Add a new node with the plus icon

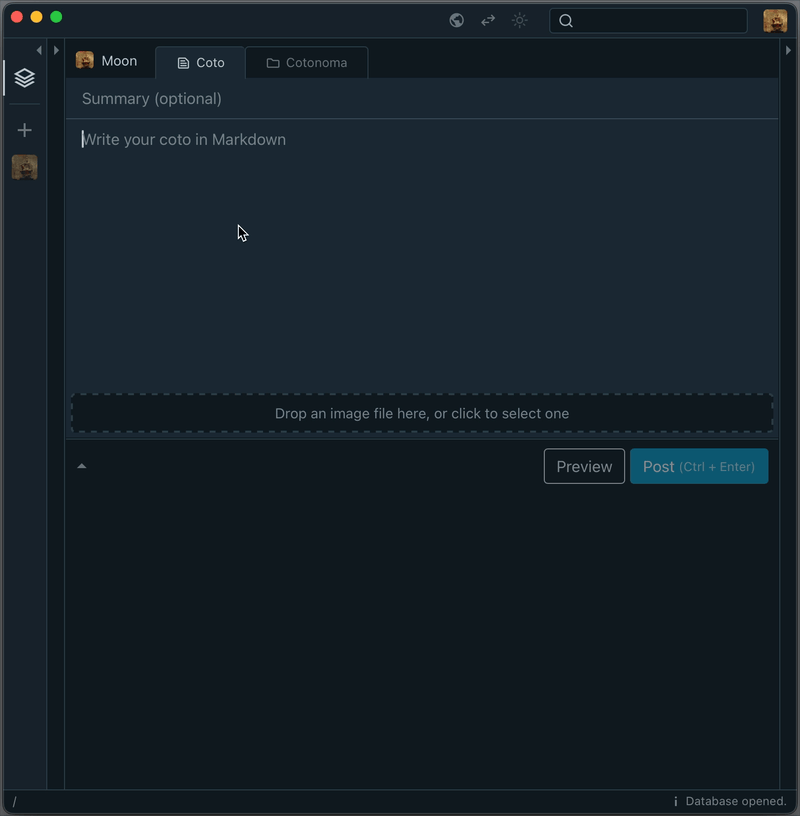coord(25,130)
